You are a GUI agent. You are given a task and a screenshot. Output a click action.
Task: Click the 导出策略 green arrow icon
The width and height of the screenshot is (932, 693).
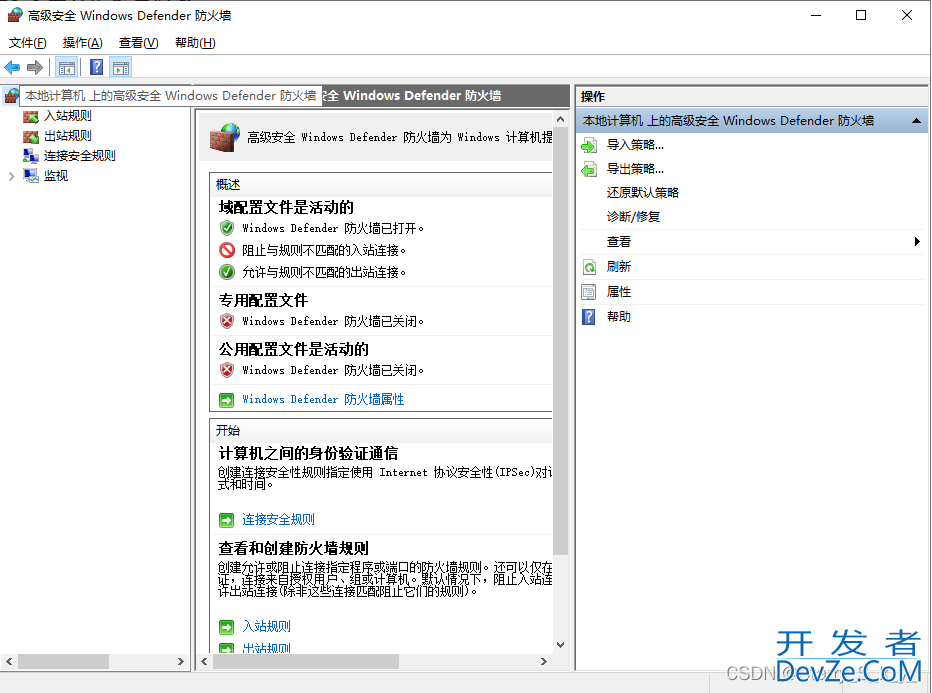pyautogui.click(x=589, y=169)
